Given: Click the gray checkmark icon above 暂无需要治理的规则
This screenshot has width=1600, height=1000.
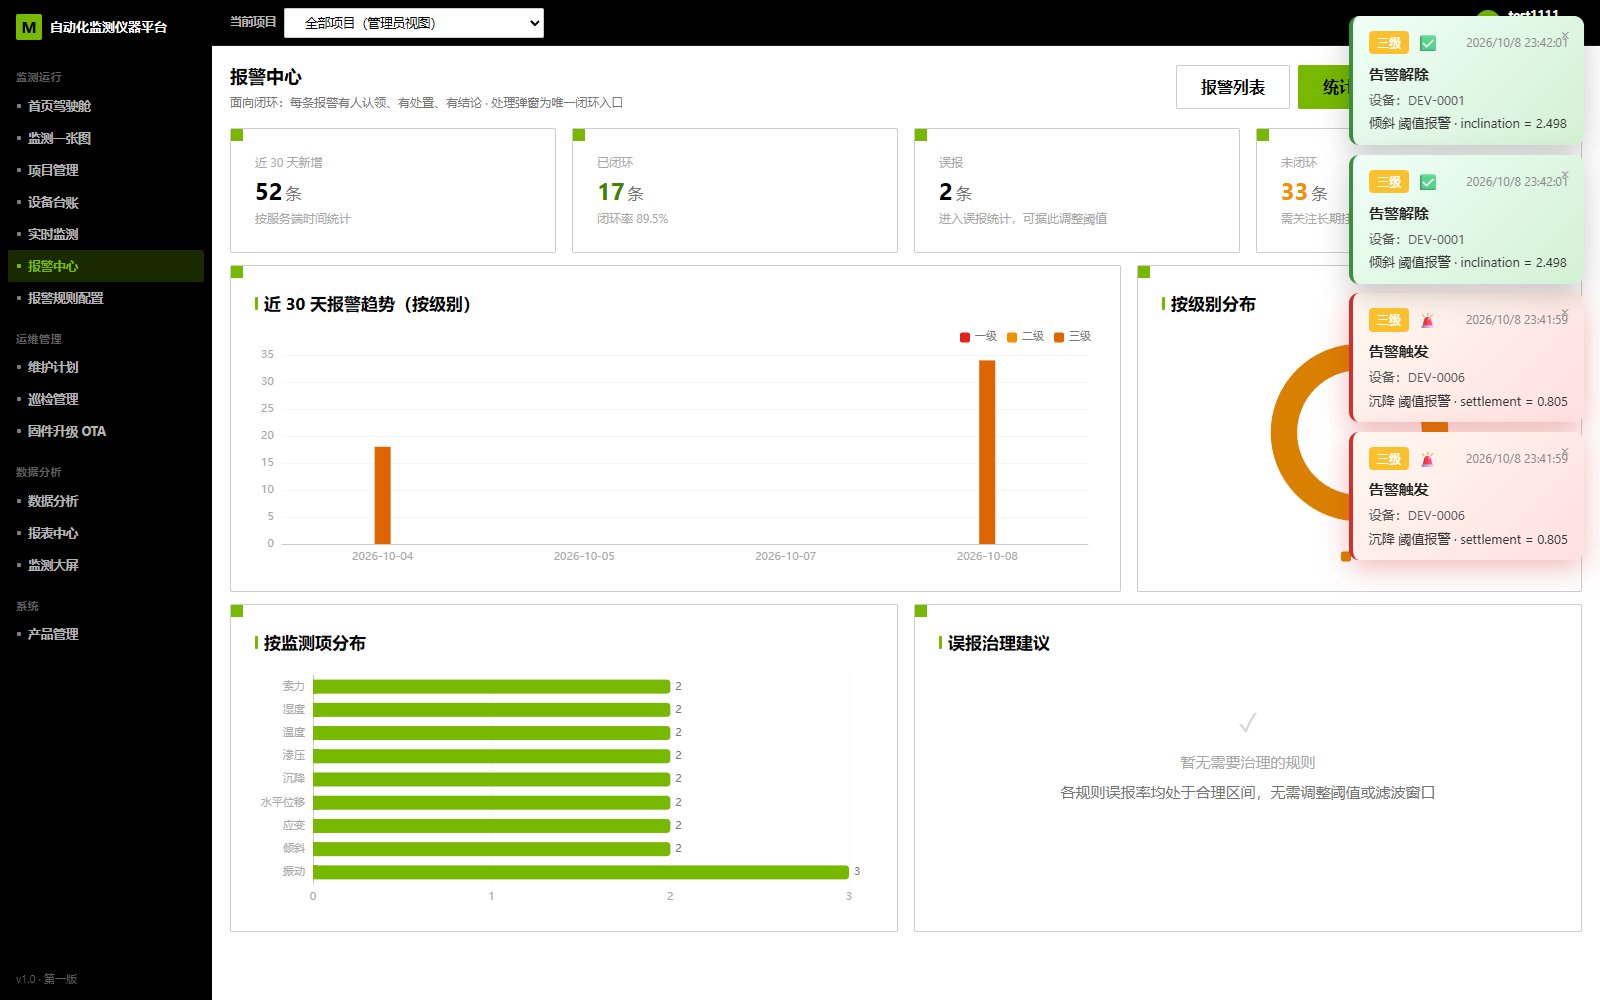Looking at the screenshot, I should point(1248,722).
